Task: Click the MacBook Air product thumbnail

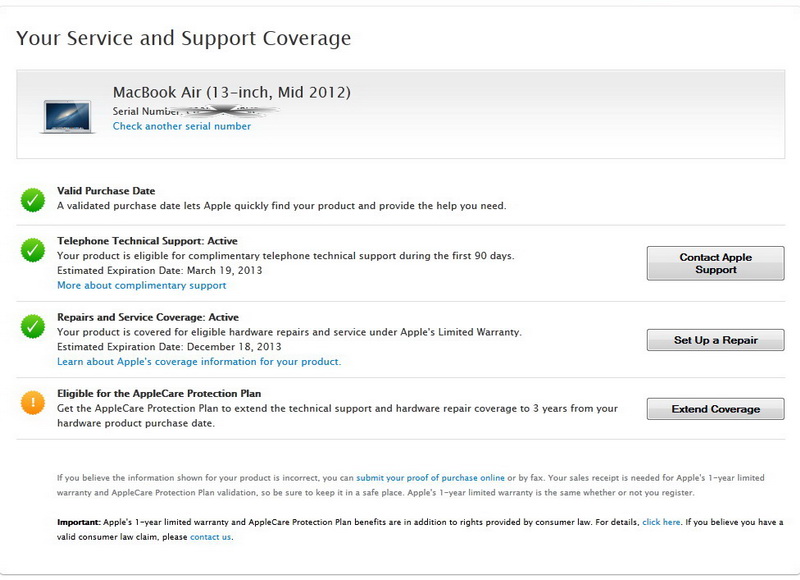Action: click(68, 115)
